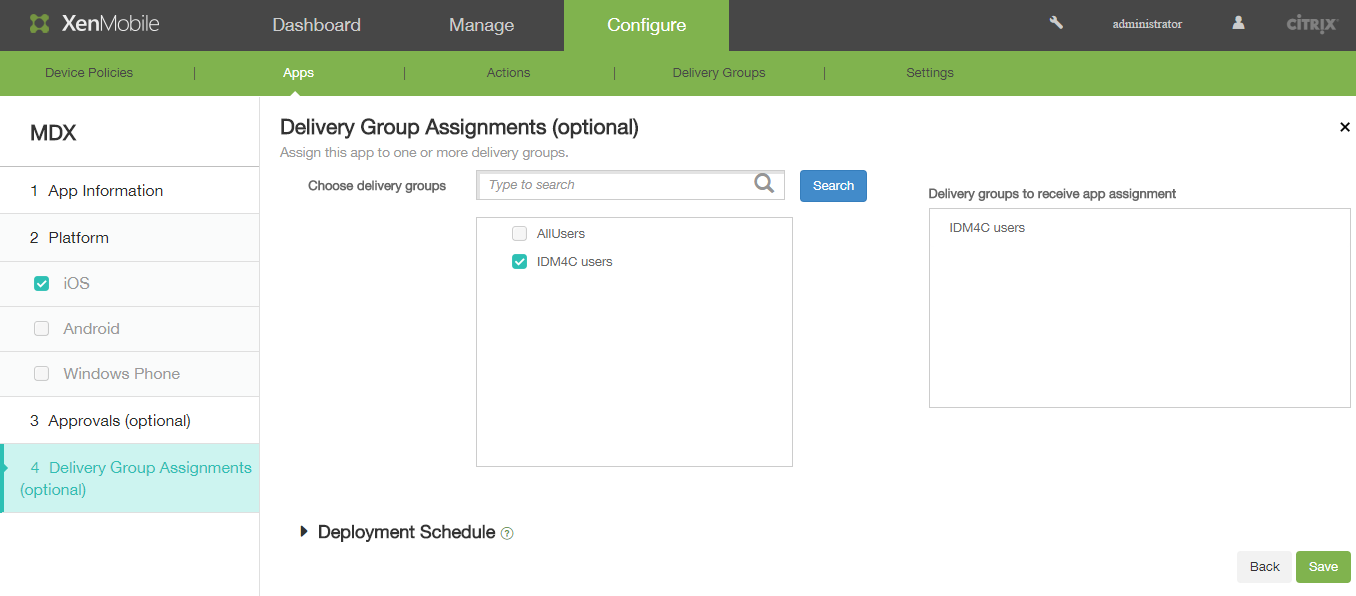This screenshot has width=1356, height=596.
Task: Click the magnifier icon in search box
Action: (764, 184)
